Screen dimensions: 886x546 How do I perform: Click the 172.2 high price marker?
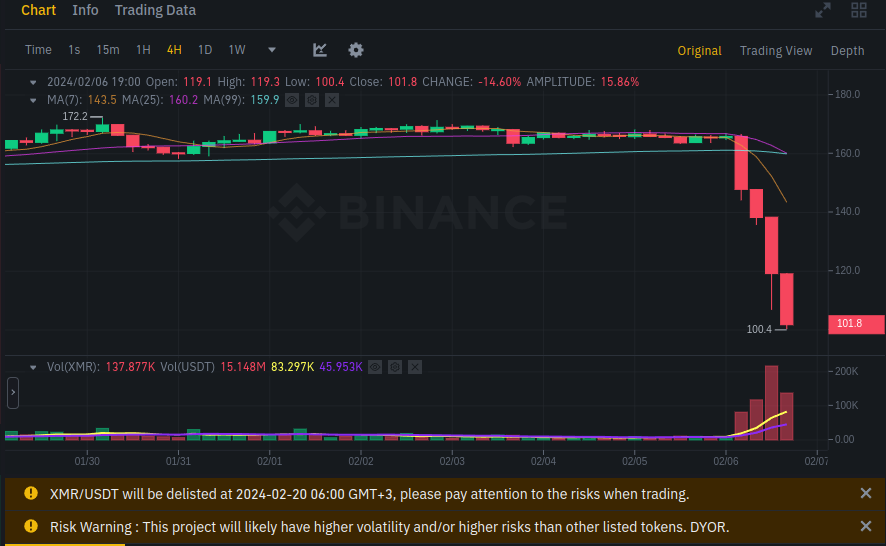(75, 116)
